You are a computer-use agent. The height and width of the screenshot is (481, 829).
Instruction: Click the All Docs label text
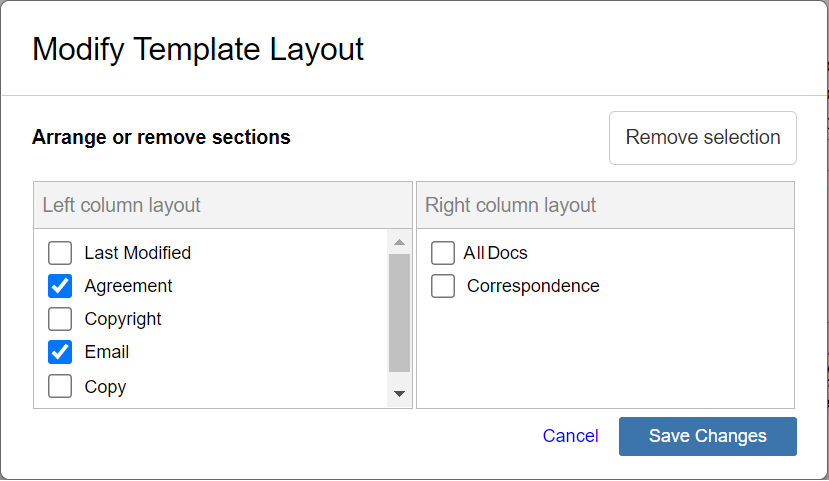coord(495,253)
